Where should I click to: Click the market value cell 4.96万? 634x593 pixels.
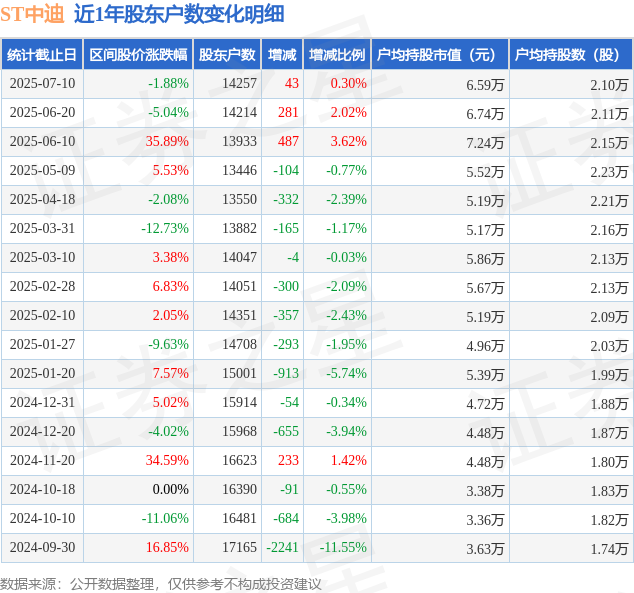pos(485,346)
